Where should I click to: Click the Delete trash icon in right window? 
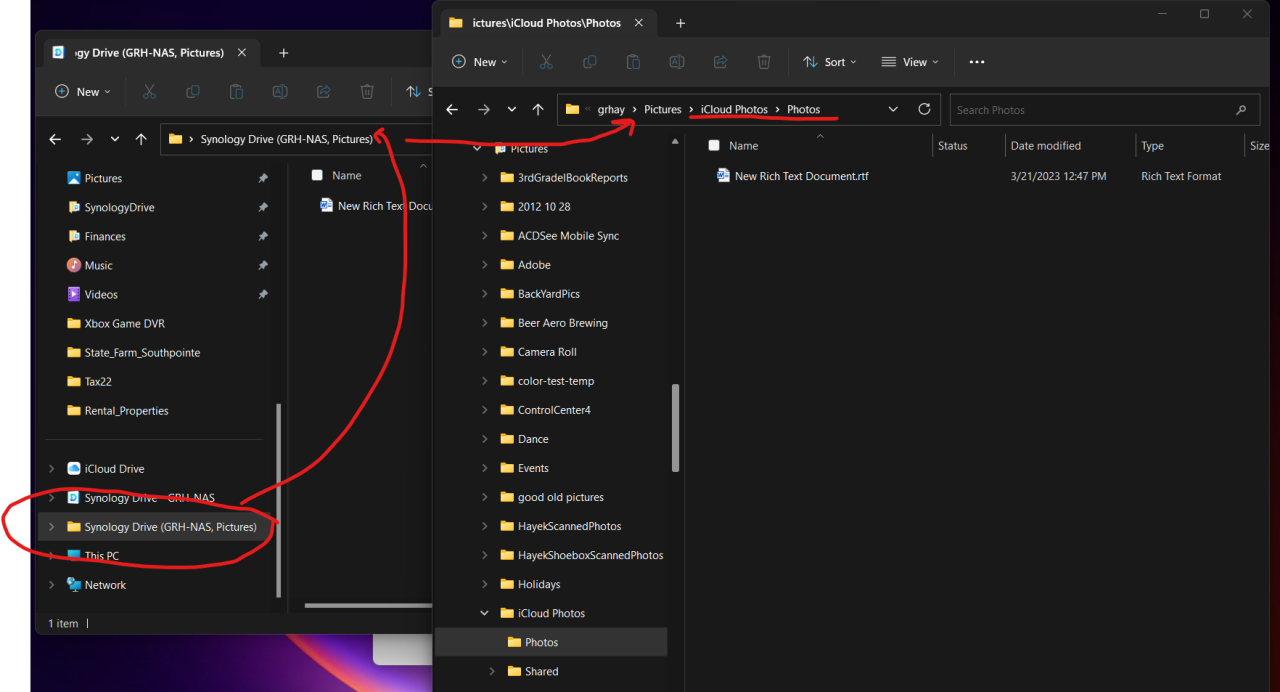click(764, 62)
